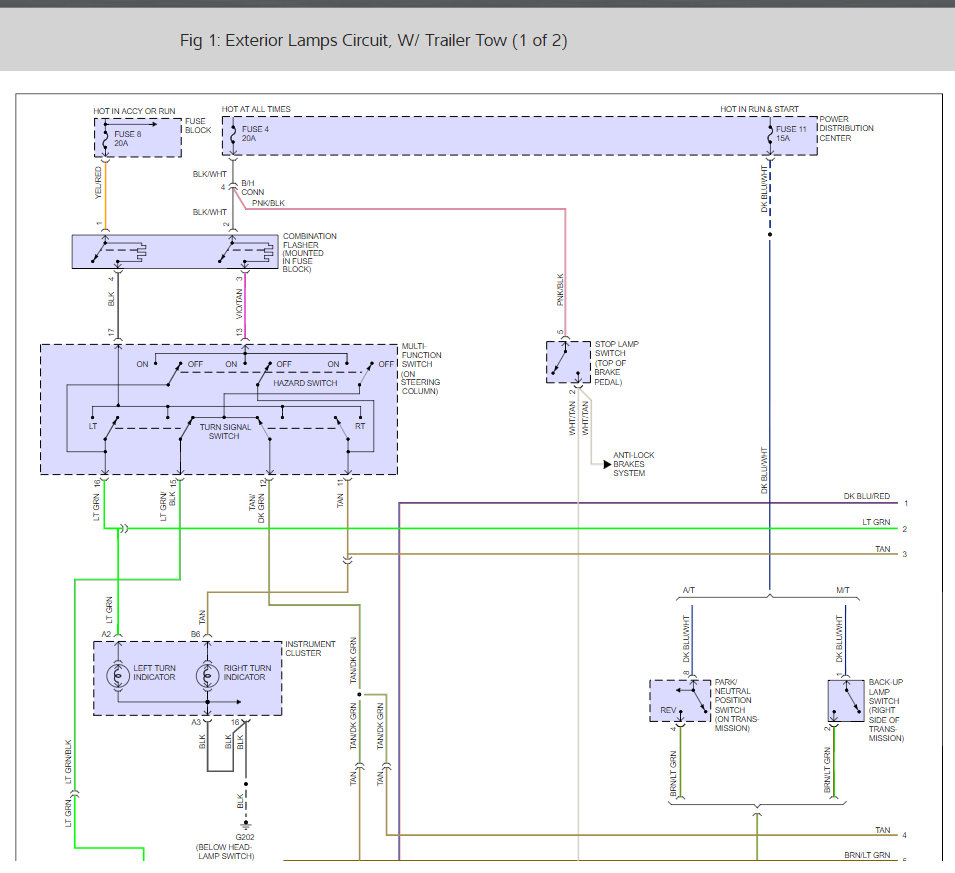Screen dimensions: 955x873
Task: Click the 'TURN SIGNAL SWITCH' text
Action: coord(225,431)
